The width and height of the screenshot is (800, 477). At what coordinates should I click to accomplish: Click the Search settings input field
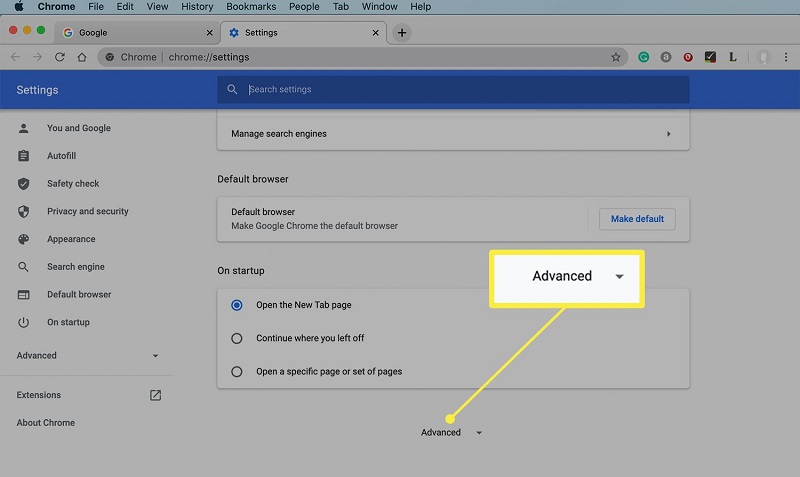tap(453, 89)
